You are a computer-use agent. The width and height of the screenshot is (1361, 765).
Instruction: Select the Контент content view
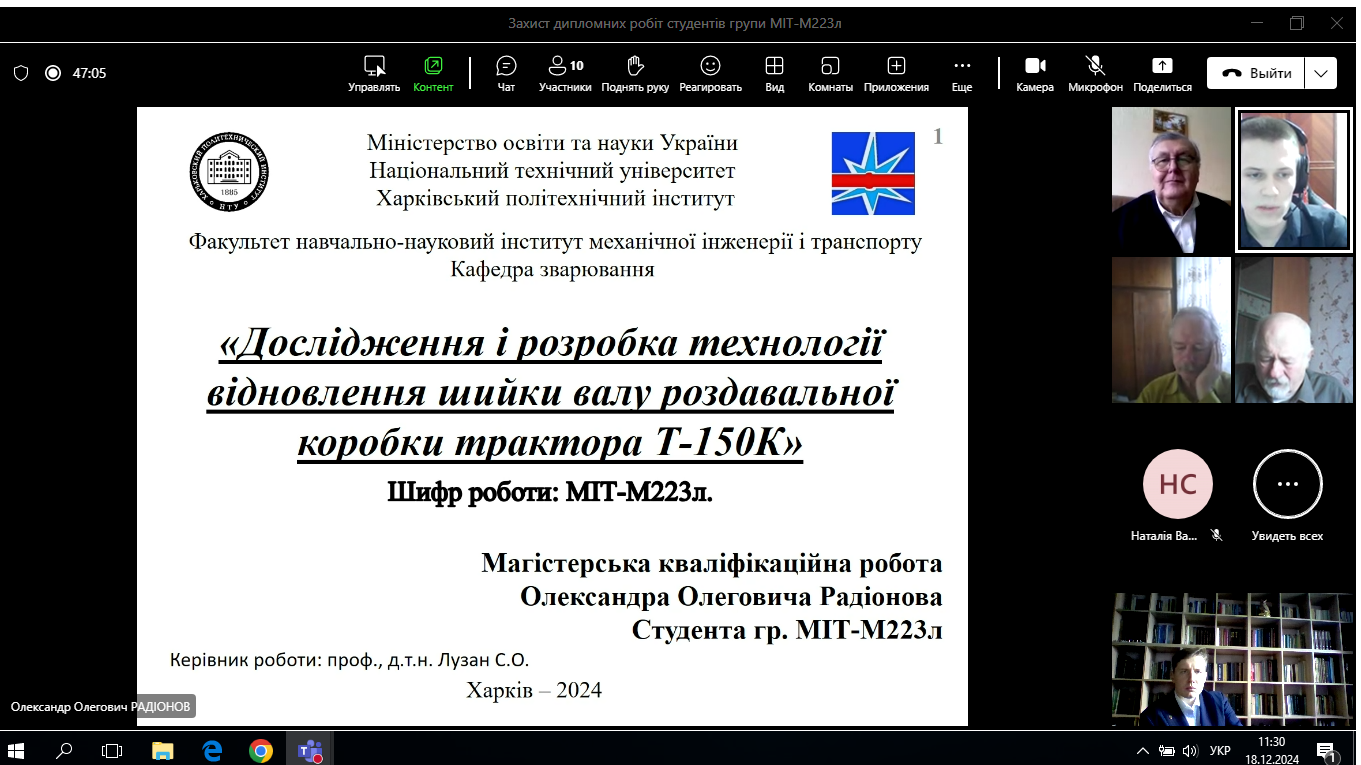click(x=433, y=73)
